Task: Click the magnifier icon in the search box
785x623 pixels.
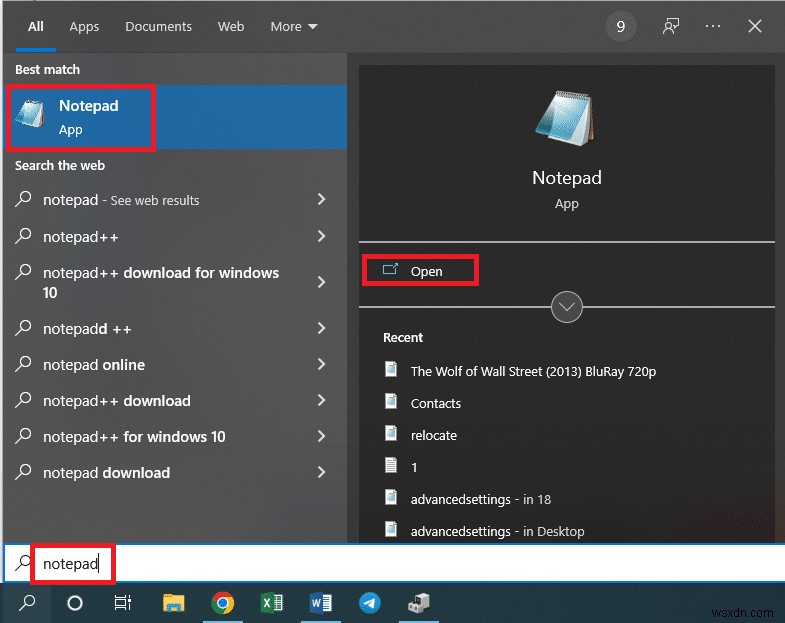Action: (22, 562)
